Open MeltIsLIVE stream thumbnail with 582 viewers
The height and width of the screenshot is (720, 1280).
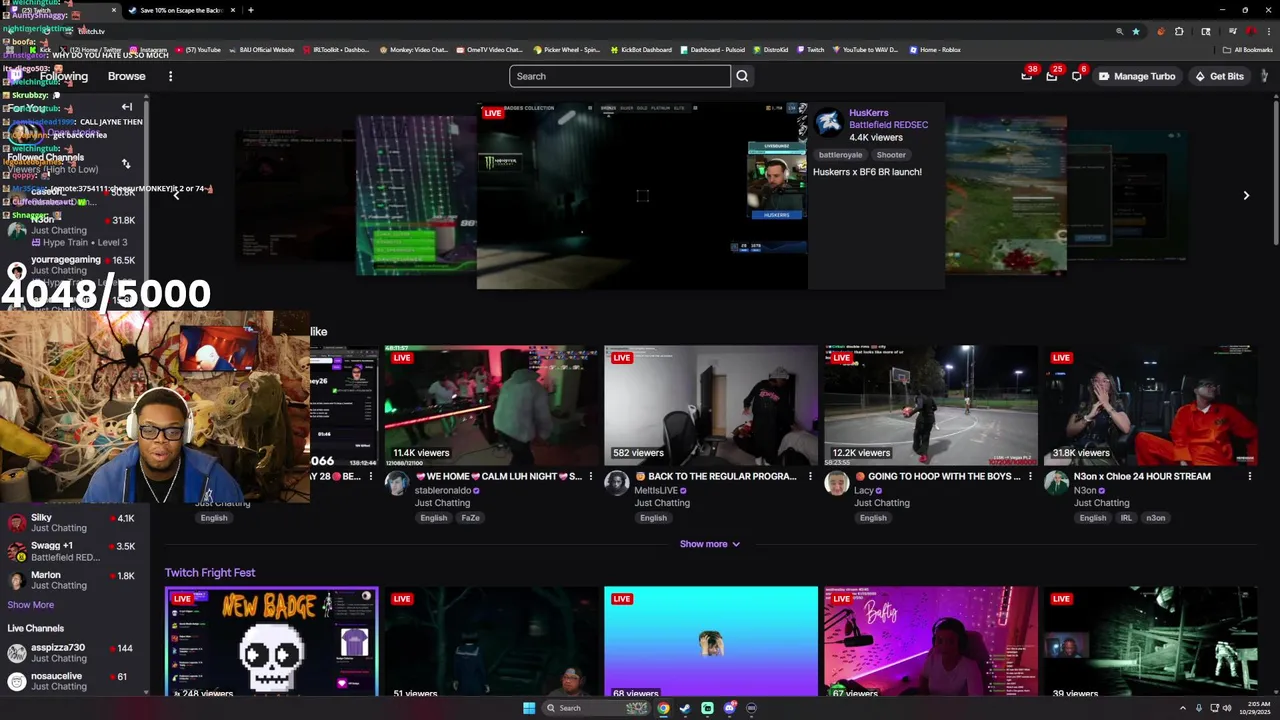coord(711,406)
